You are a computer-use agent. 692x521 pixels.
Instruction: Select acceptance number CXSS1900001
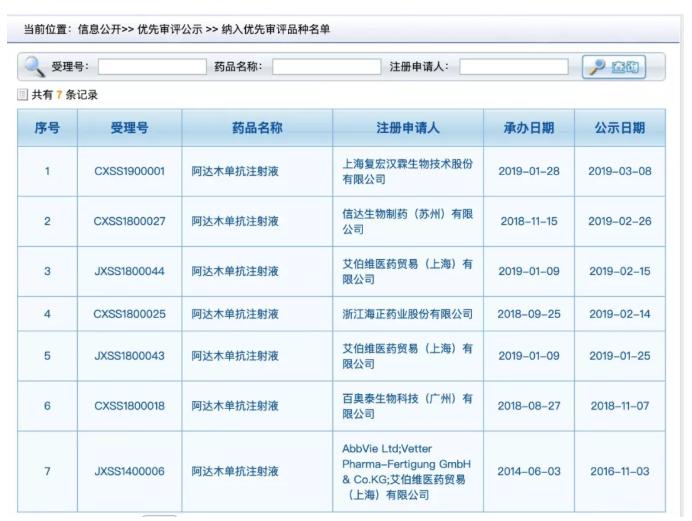(129, 171)
